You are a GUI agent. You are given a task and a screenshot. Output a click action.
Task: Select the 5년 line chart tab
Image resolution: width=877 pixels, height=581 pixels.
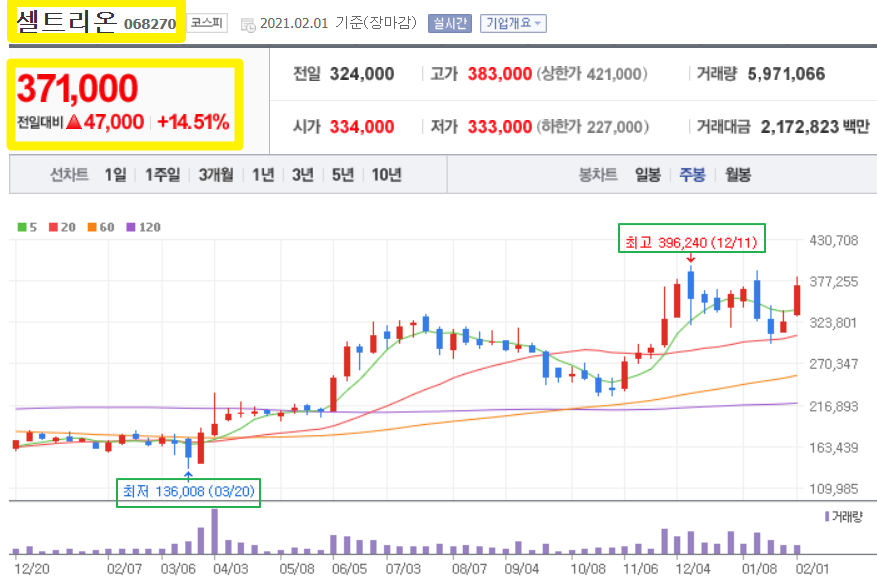(x=343, y=175)
